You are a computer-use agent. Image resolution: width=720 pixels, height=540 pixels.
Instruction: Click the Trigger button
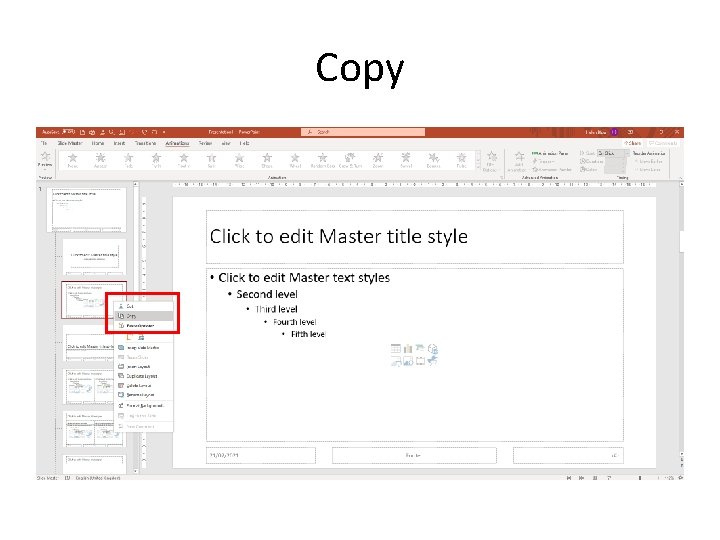[x=543, y=162]
